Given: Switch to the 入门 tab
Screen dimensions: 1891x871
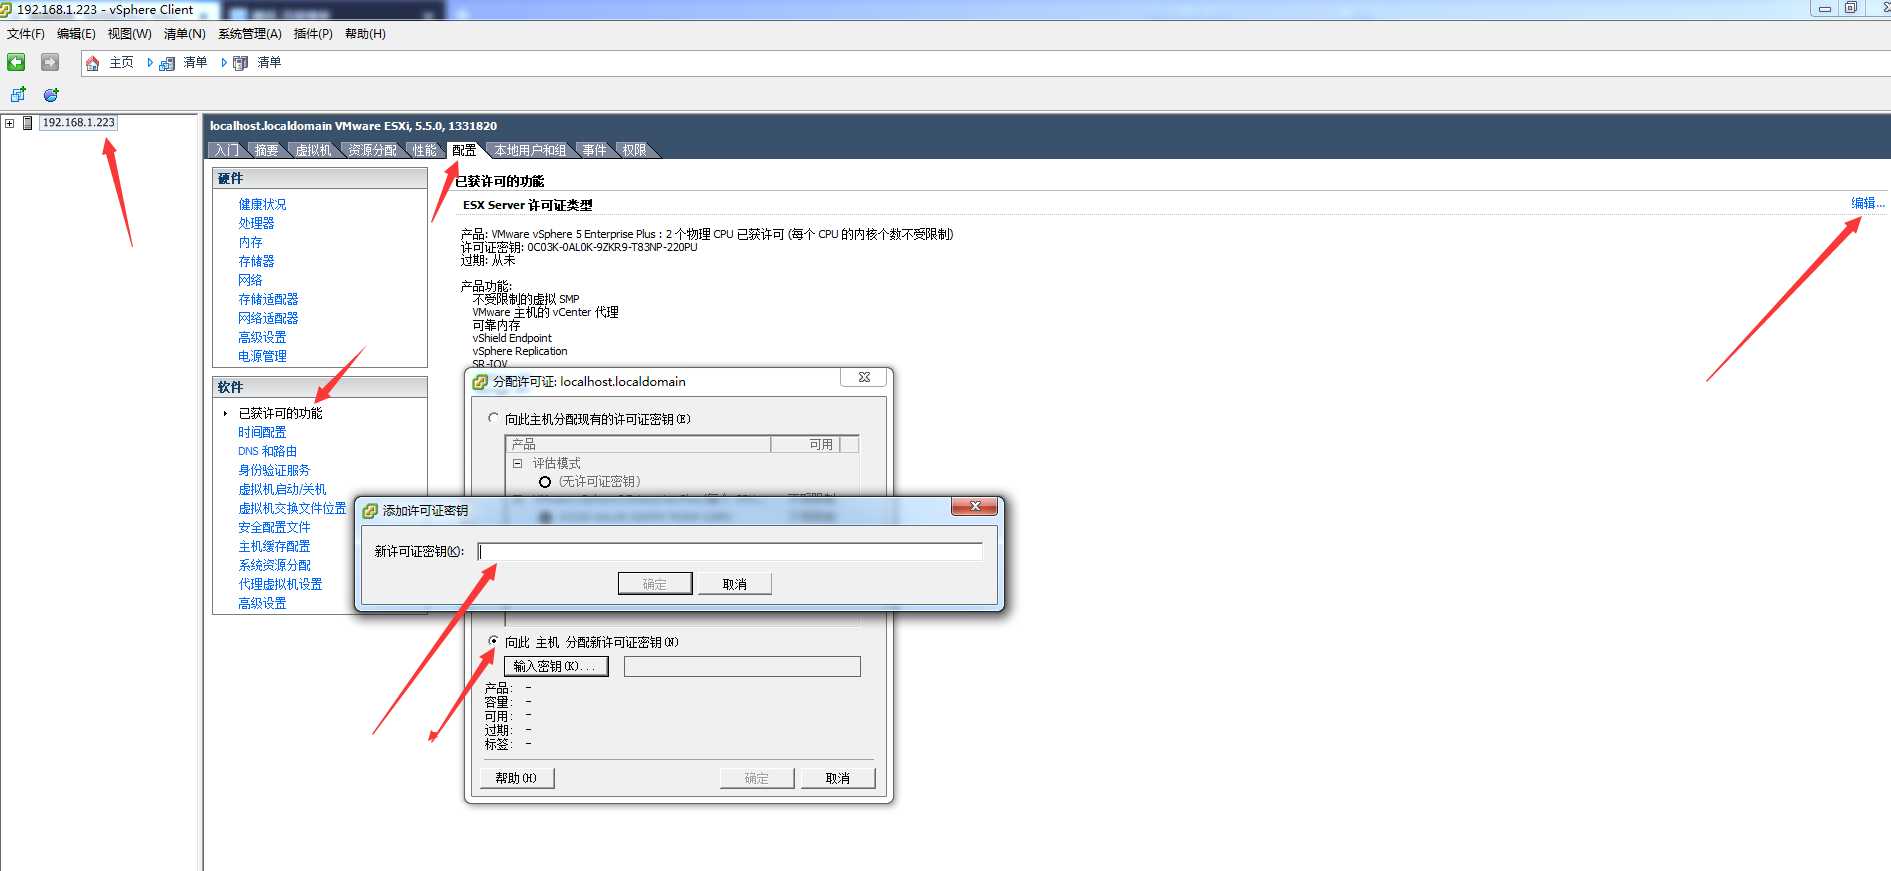Looking at the screenshot, I should (x=227, y=150).
